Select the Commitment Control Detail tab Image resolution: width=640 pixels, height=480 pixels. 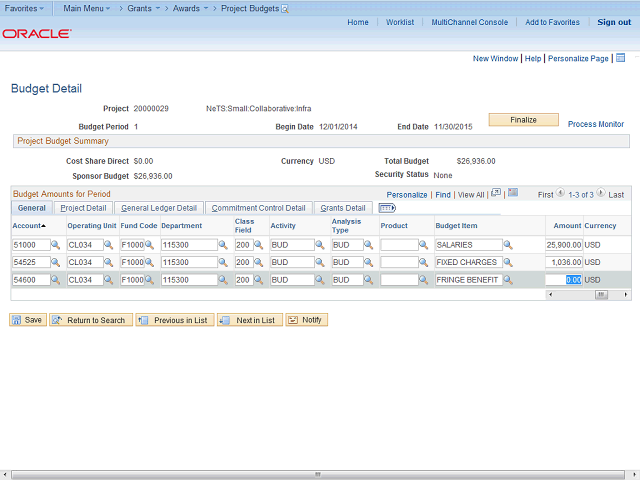pyautogui.click(x=258, y=208)
